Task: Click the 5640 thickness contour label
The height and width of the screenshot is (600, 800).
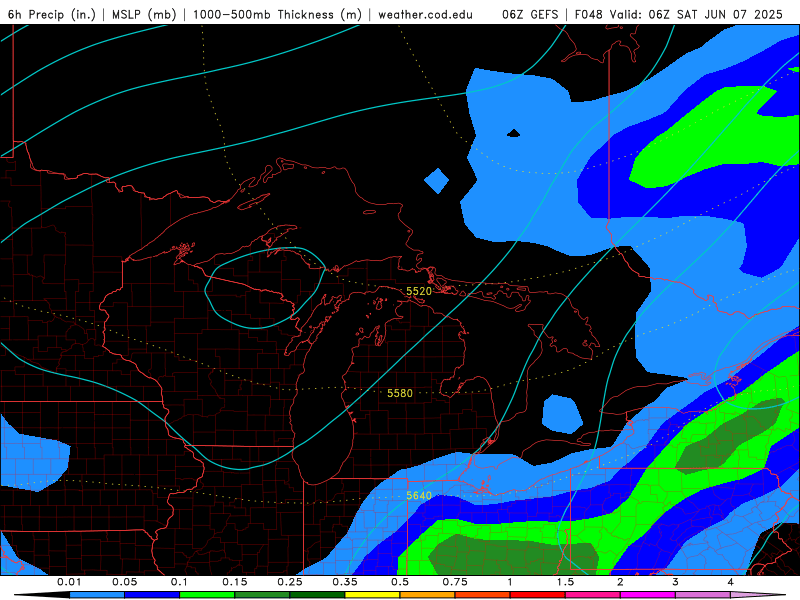Action: (419, 495)
